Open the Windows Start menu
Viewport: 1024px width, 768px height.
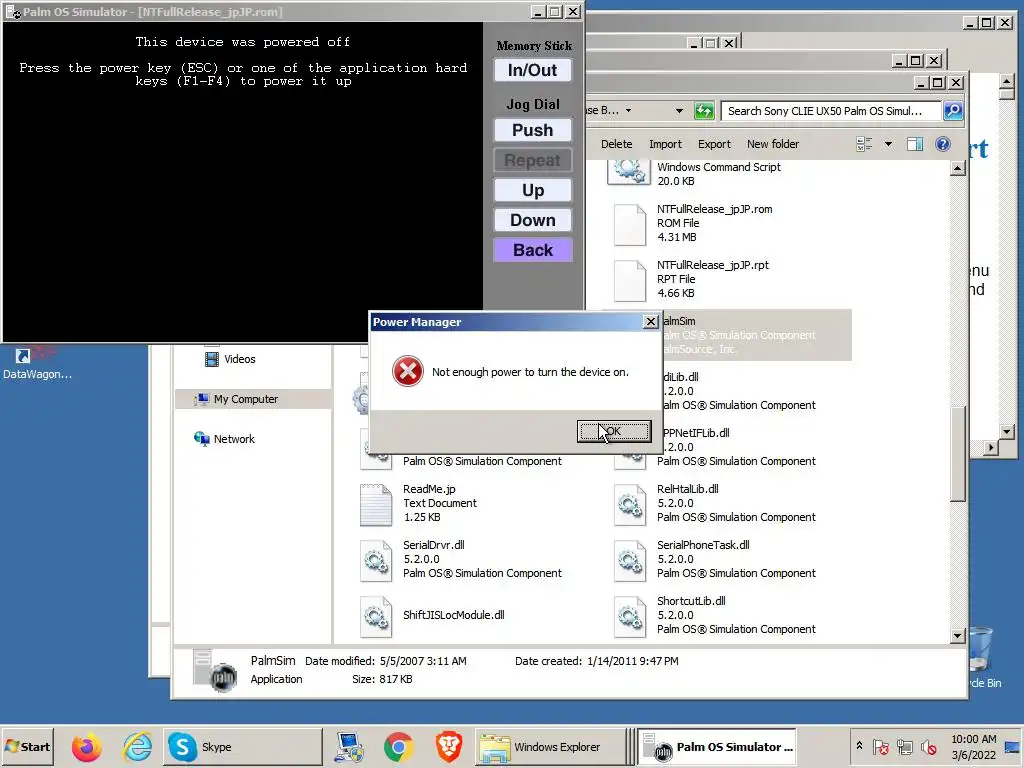point(27,746)
